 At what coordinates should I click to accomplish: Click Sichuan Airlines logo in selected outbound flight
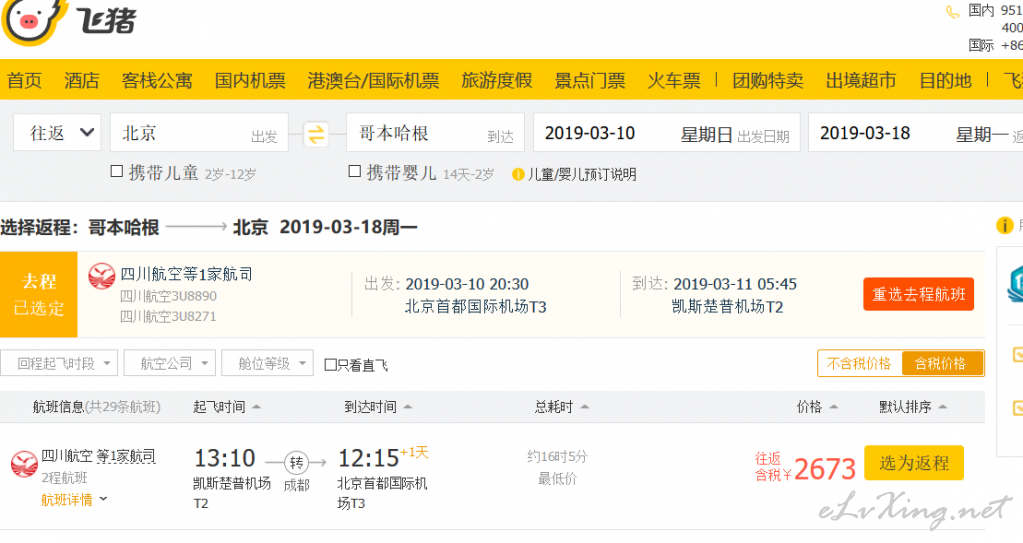[102, 276]
